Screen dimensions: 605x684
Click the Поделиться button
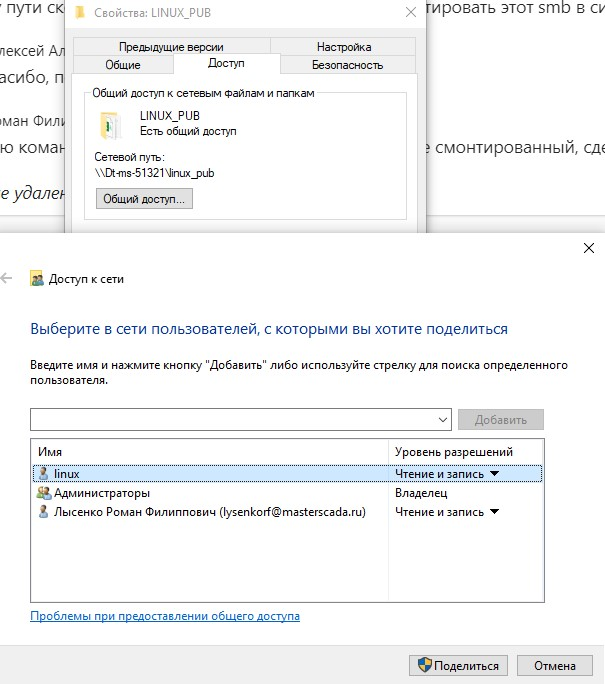click(x=459, y=665)
